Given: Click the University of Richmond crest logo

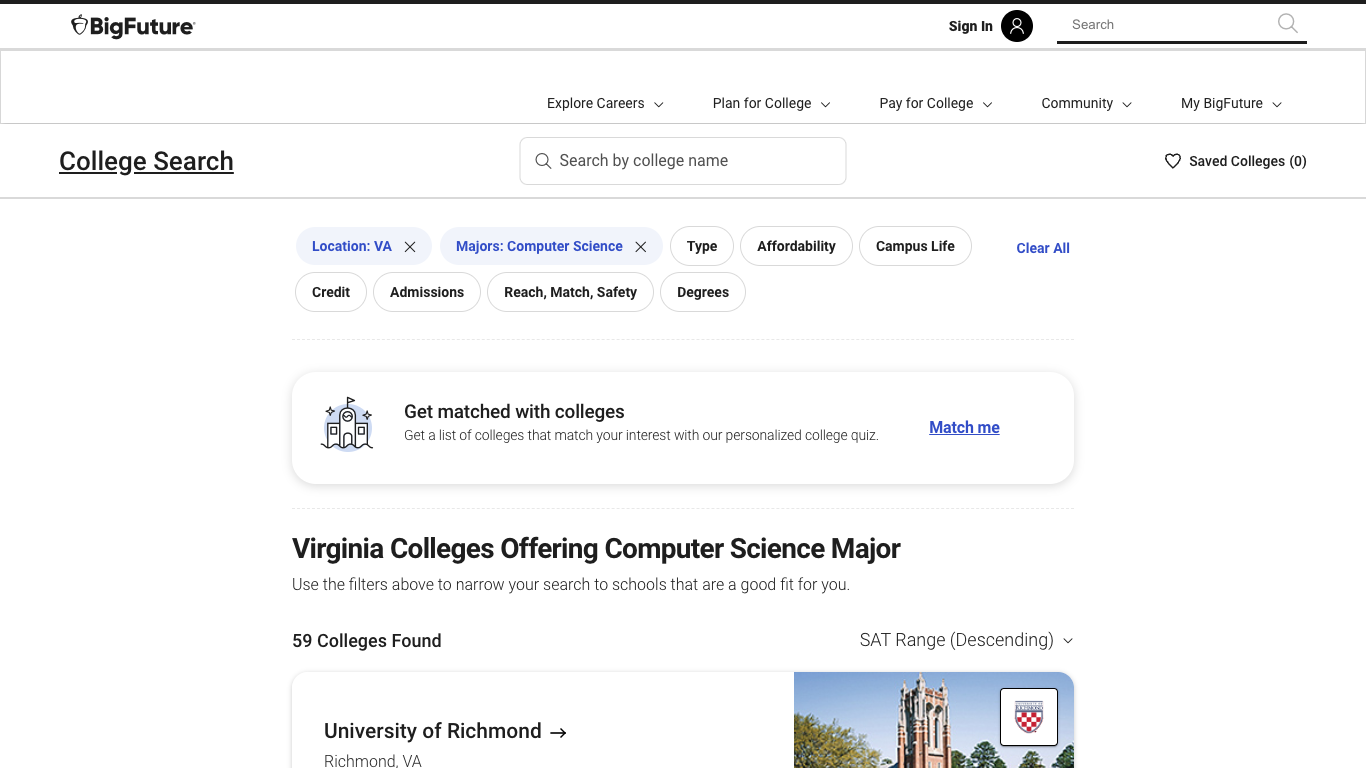Looking at the screenshot, I should point(1029,717).
